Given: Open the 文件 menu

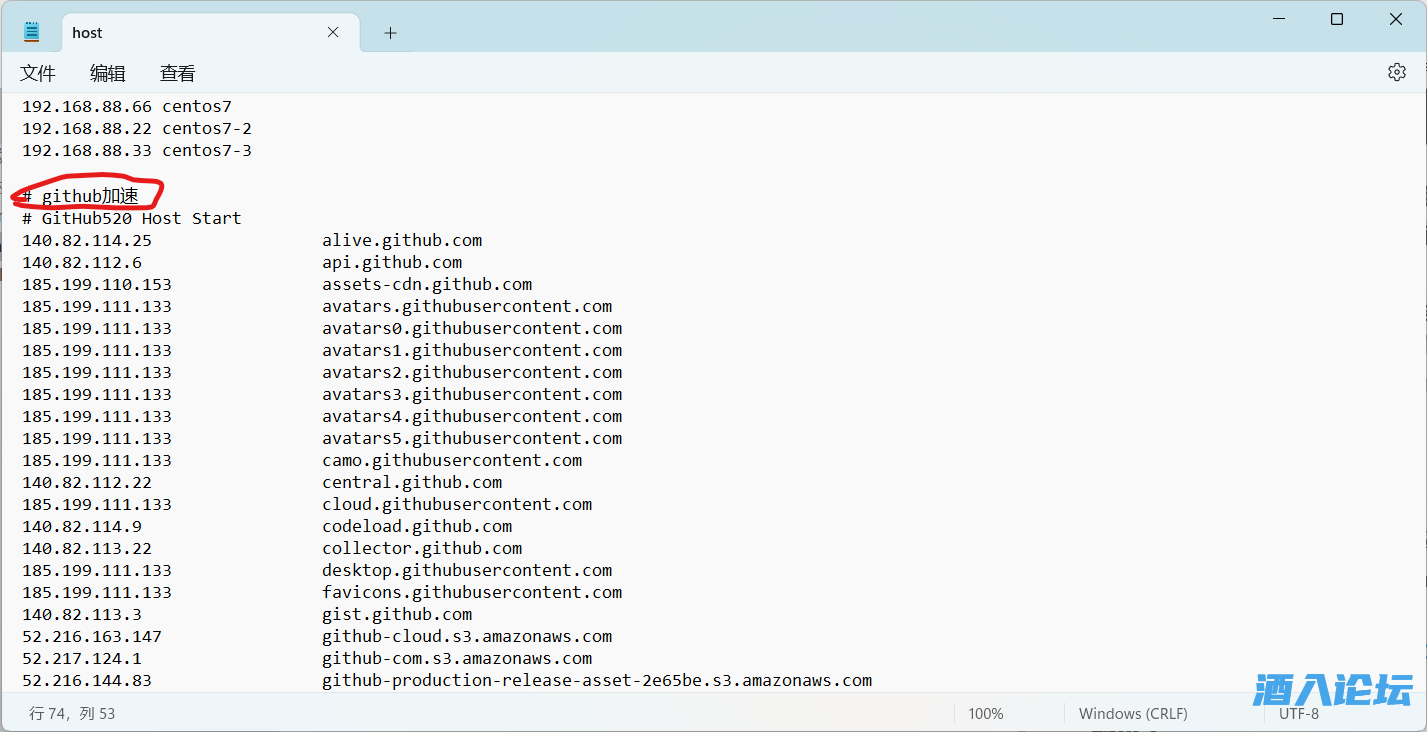Looking at the screenshot, I should click(x=38, y=73).
